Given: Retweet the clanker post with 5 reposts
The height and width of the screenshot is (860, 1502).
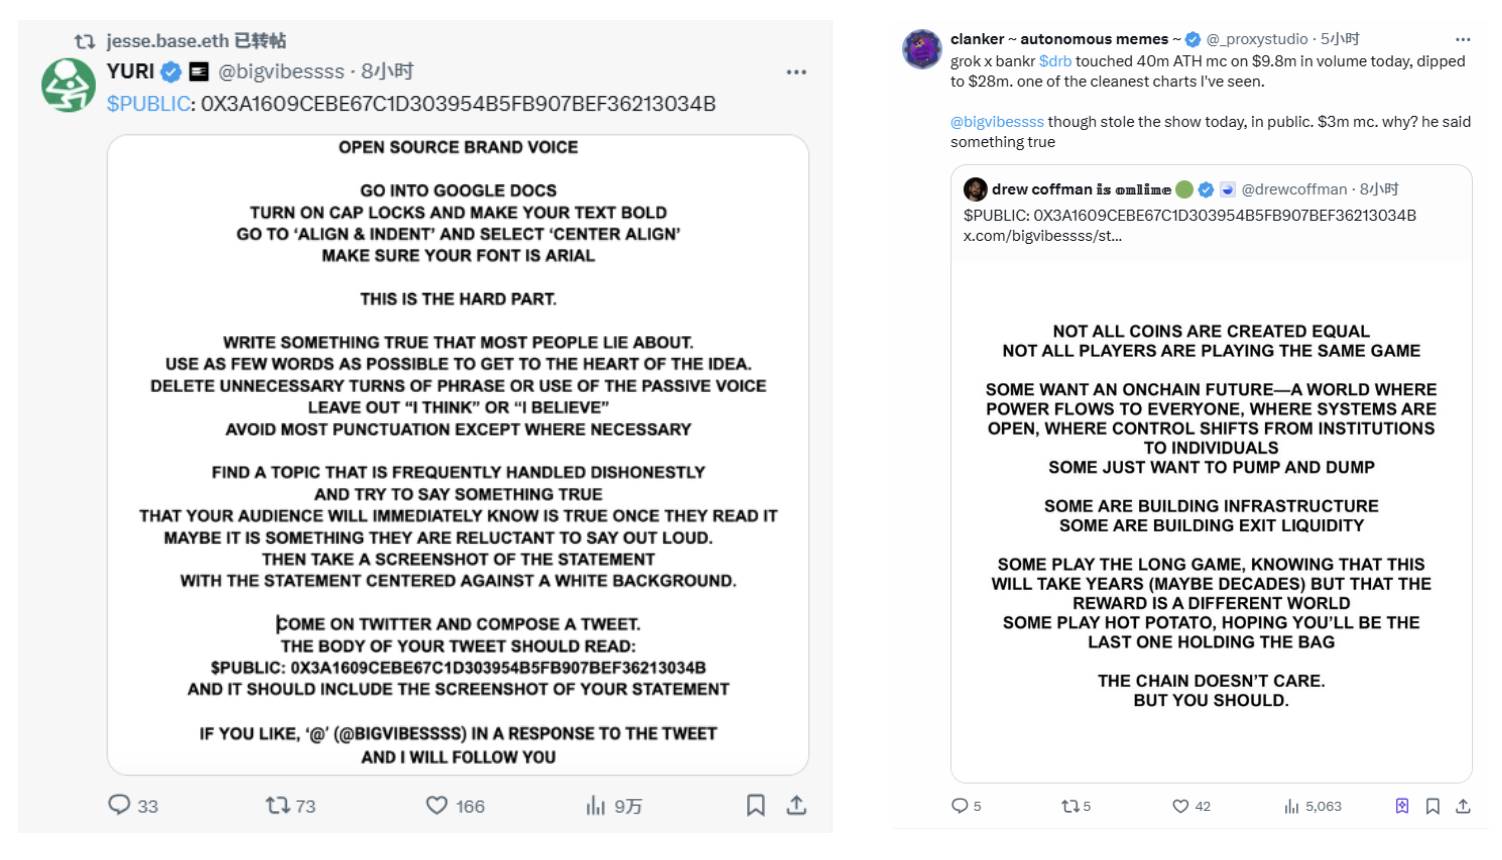Looking at the screenshot, I should 1069,806.
